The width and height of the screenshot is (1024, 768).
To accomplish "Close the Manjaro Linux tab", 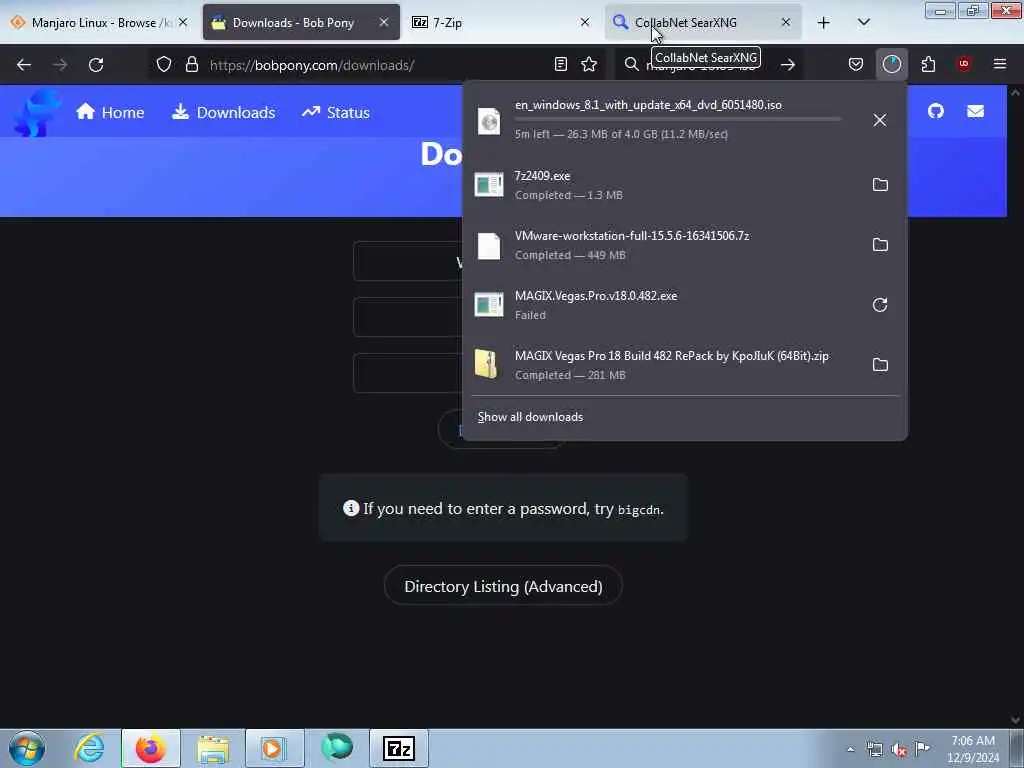I will [184, 23].
